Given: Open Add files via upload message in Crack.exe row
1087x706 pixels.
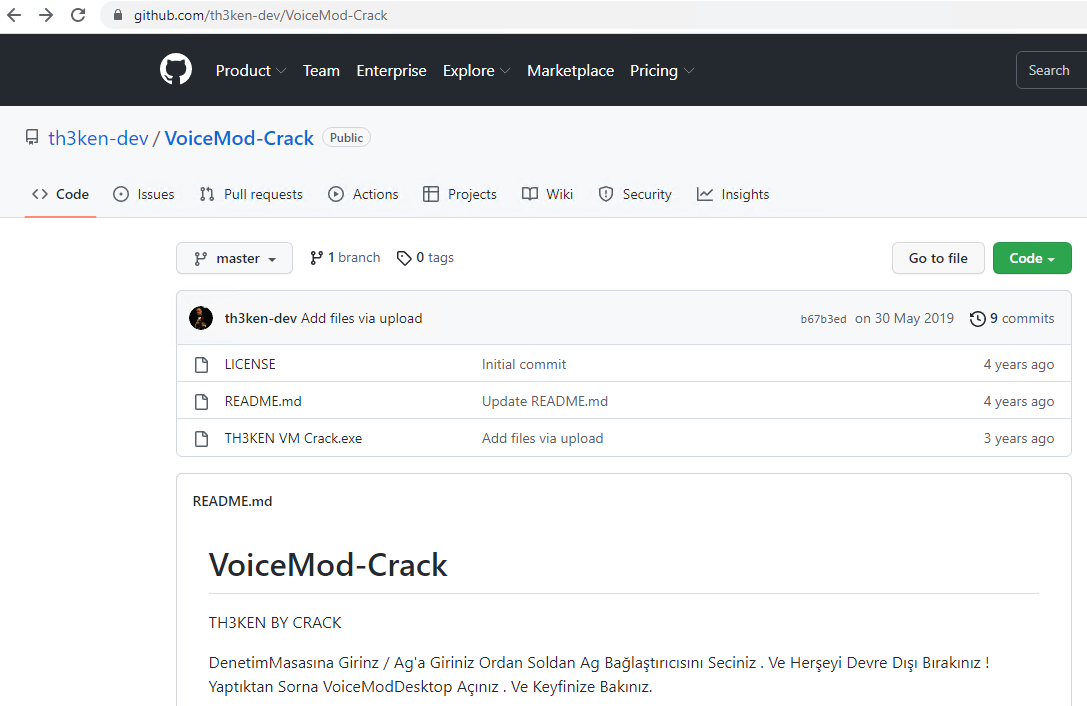Looking at the screenshot, I should pyautogui.click(x=542, y=438).
